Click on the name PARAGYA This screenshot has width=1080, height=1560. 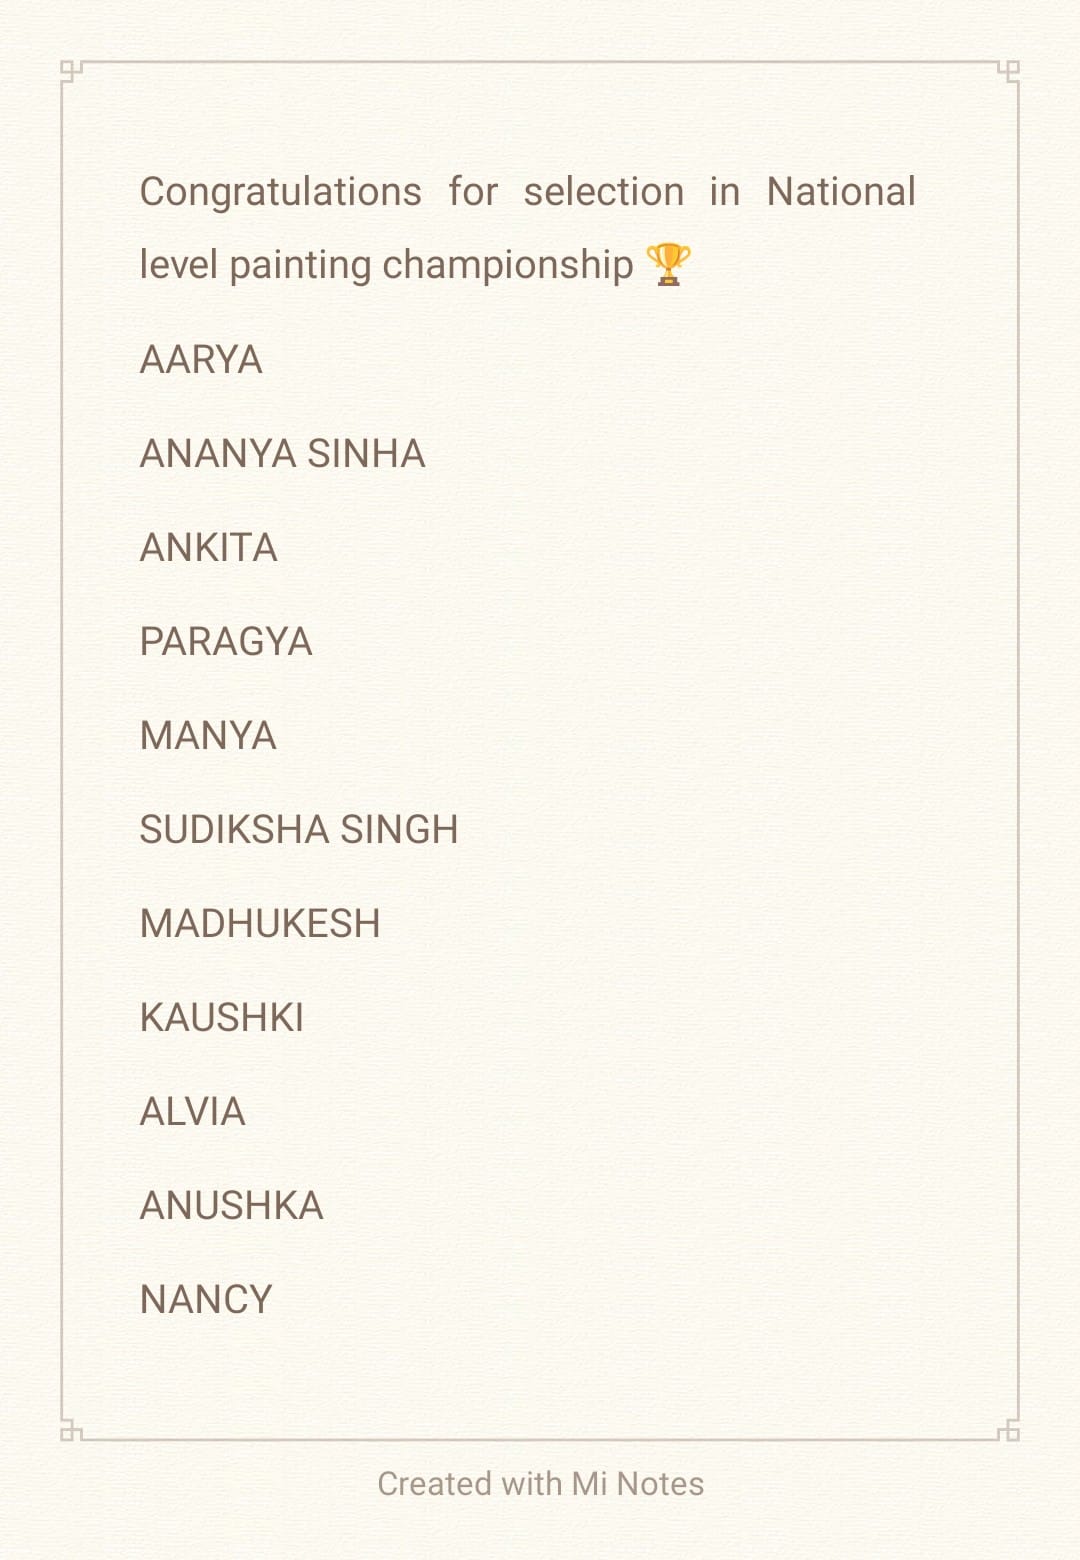point(226,642)
